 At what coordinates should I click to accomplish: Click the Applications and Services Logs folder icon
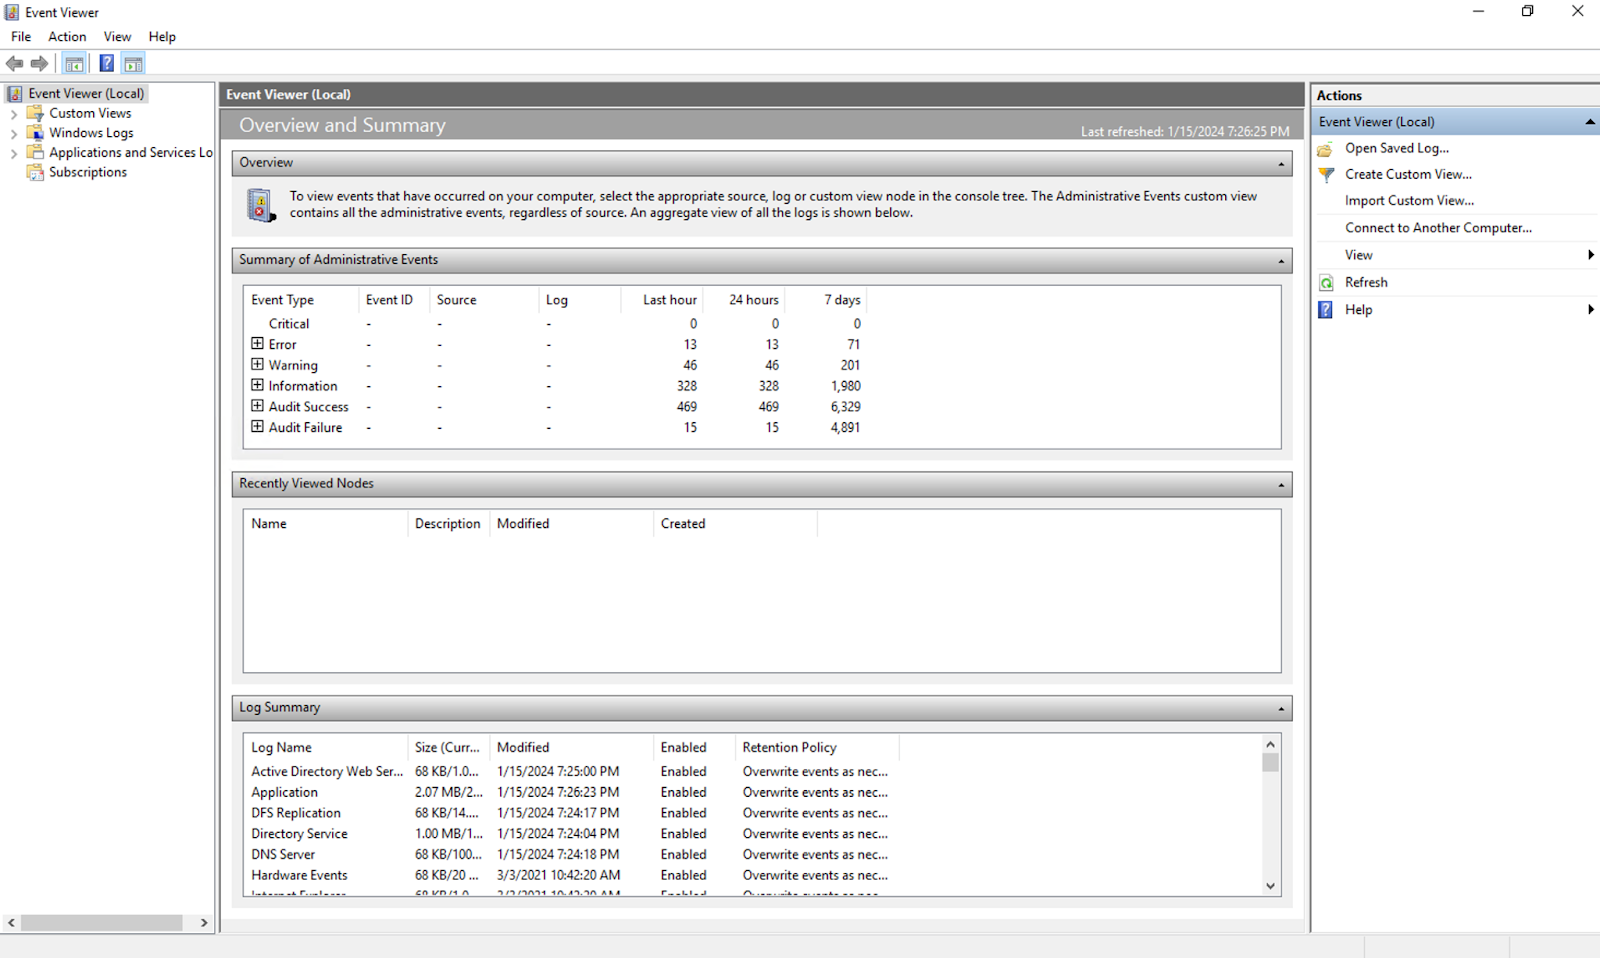click(35, 152)
